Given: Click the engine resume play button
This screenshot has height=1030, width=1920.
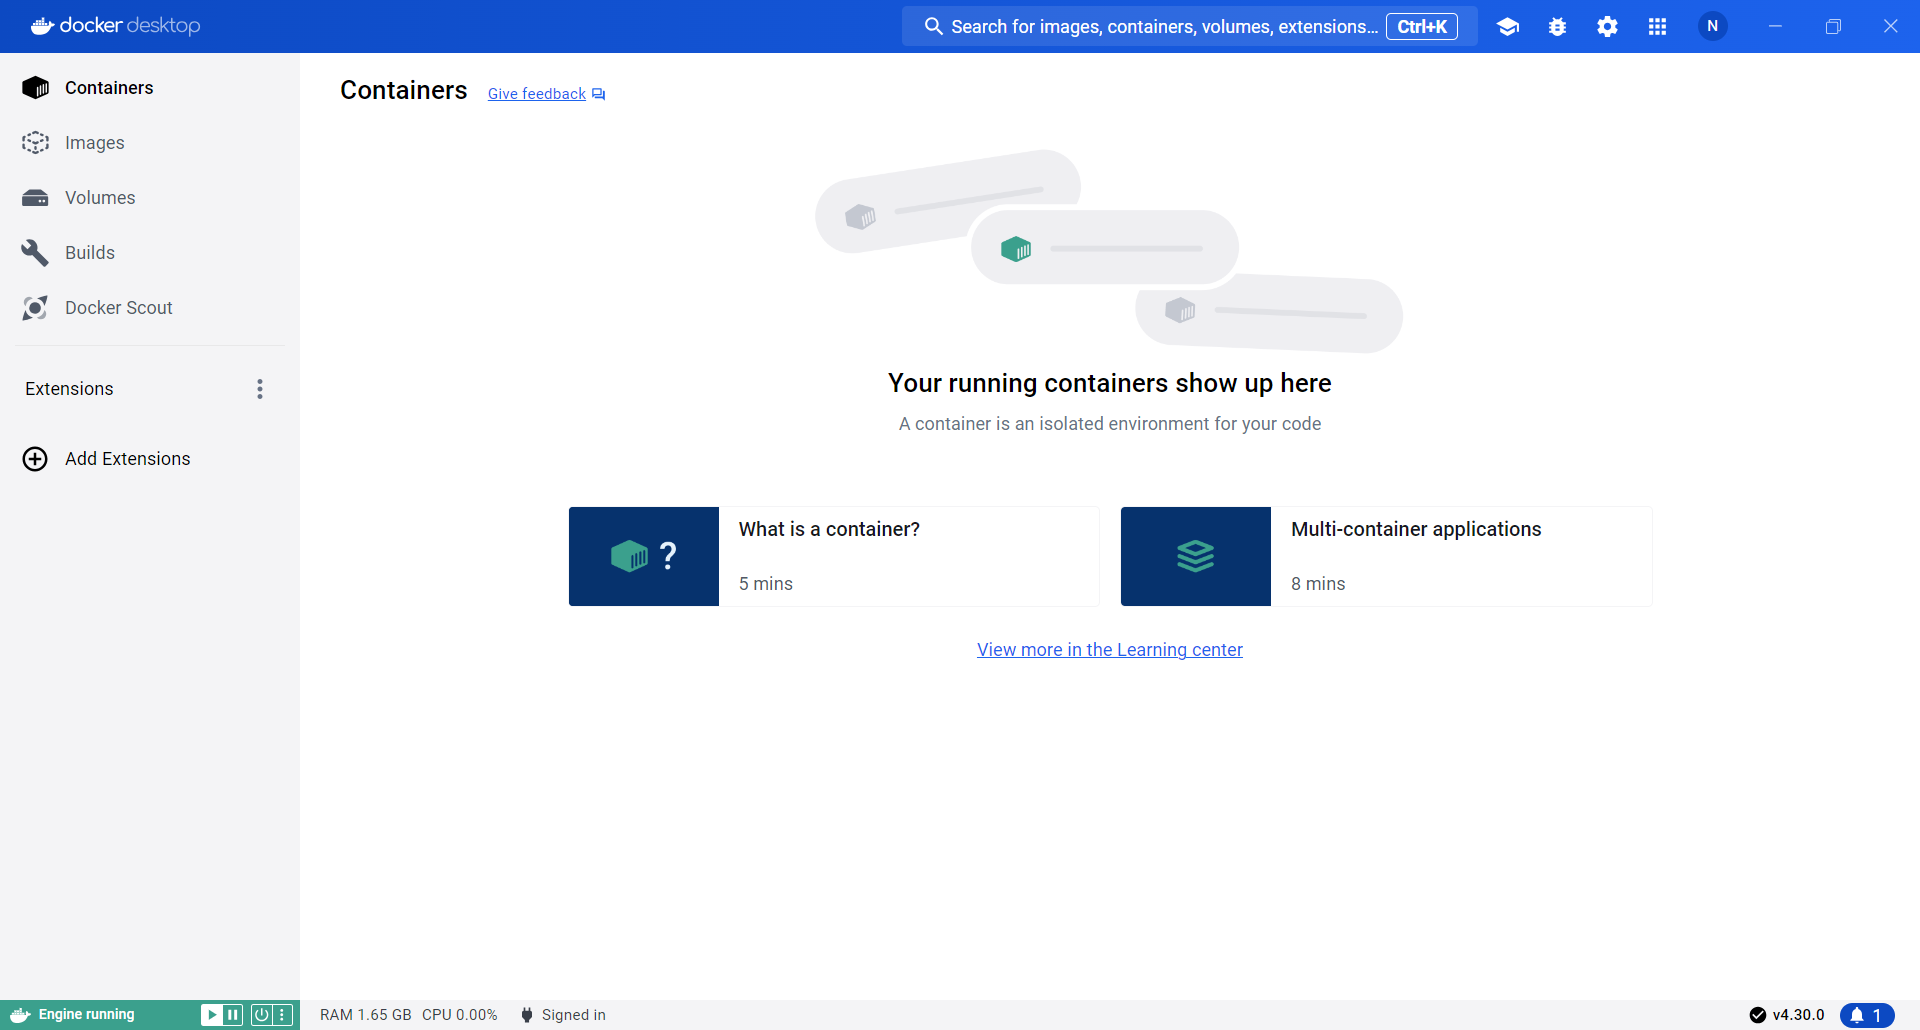Looking at the screenshot, I should pyautogui.click(x=211, y=1015).
